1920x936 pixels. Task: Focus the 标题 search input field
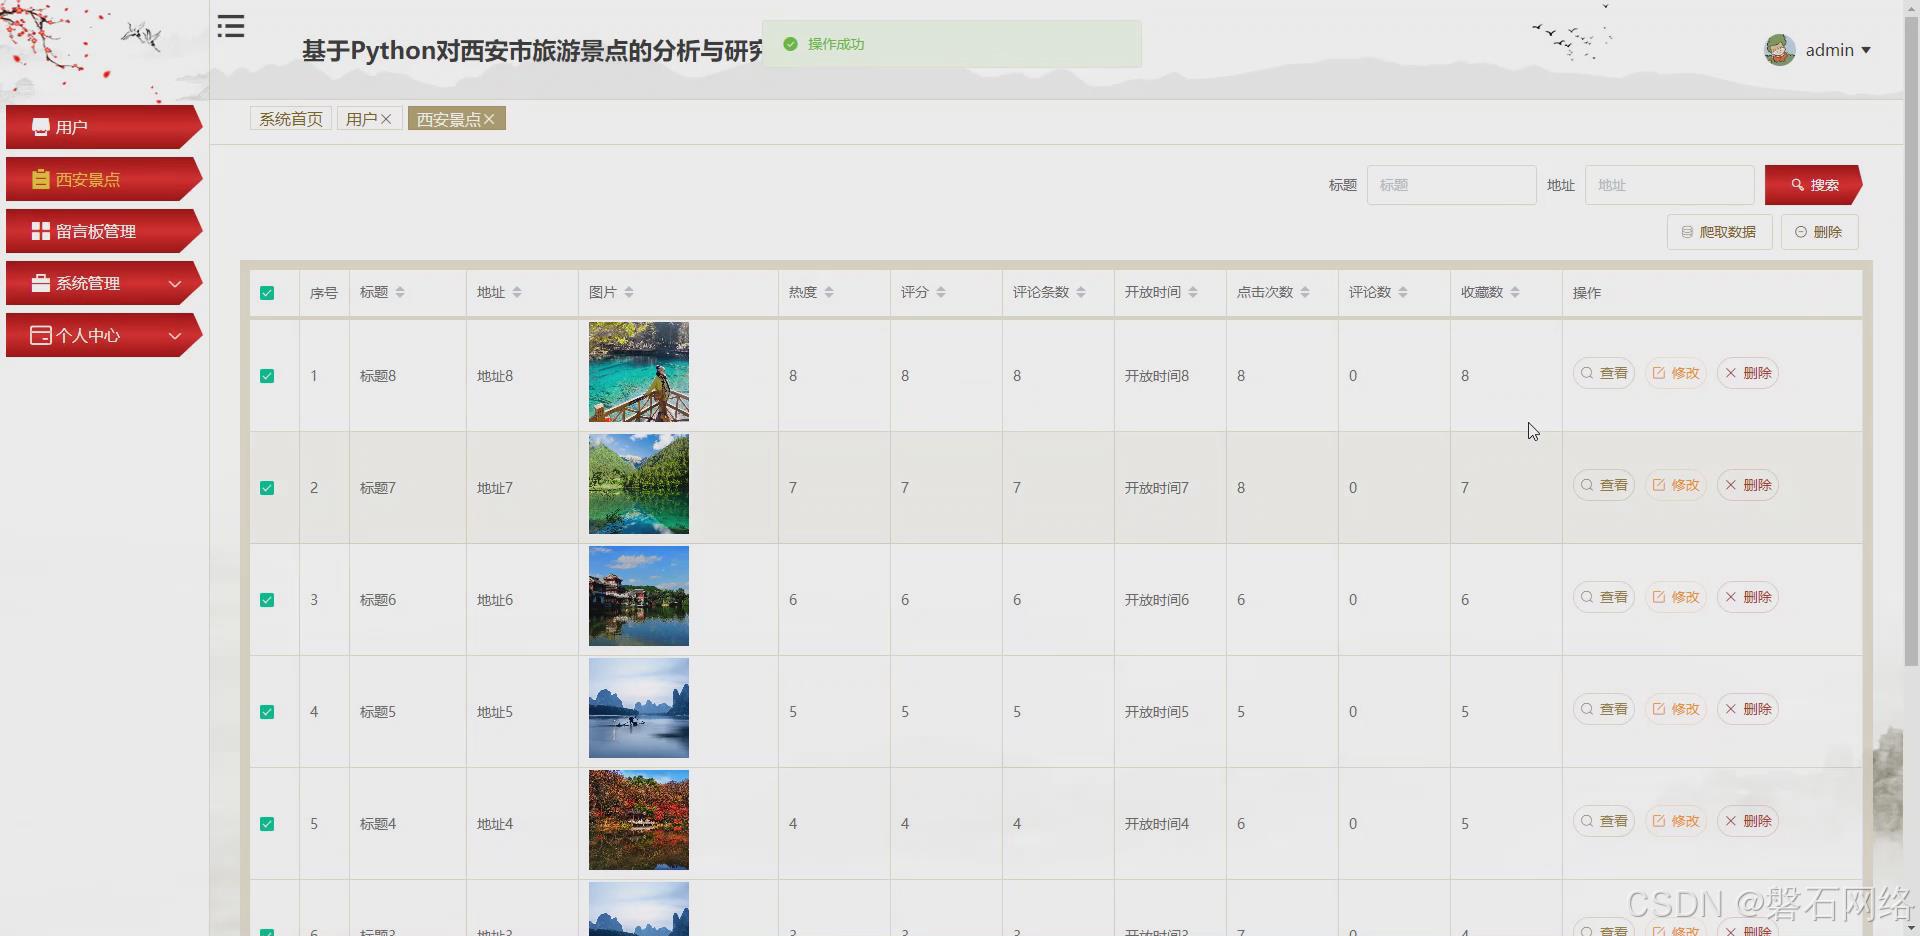(1451, 185)
